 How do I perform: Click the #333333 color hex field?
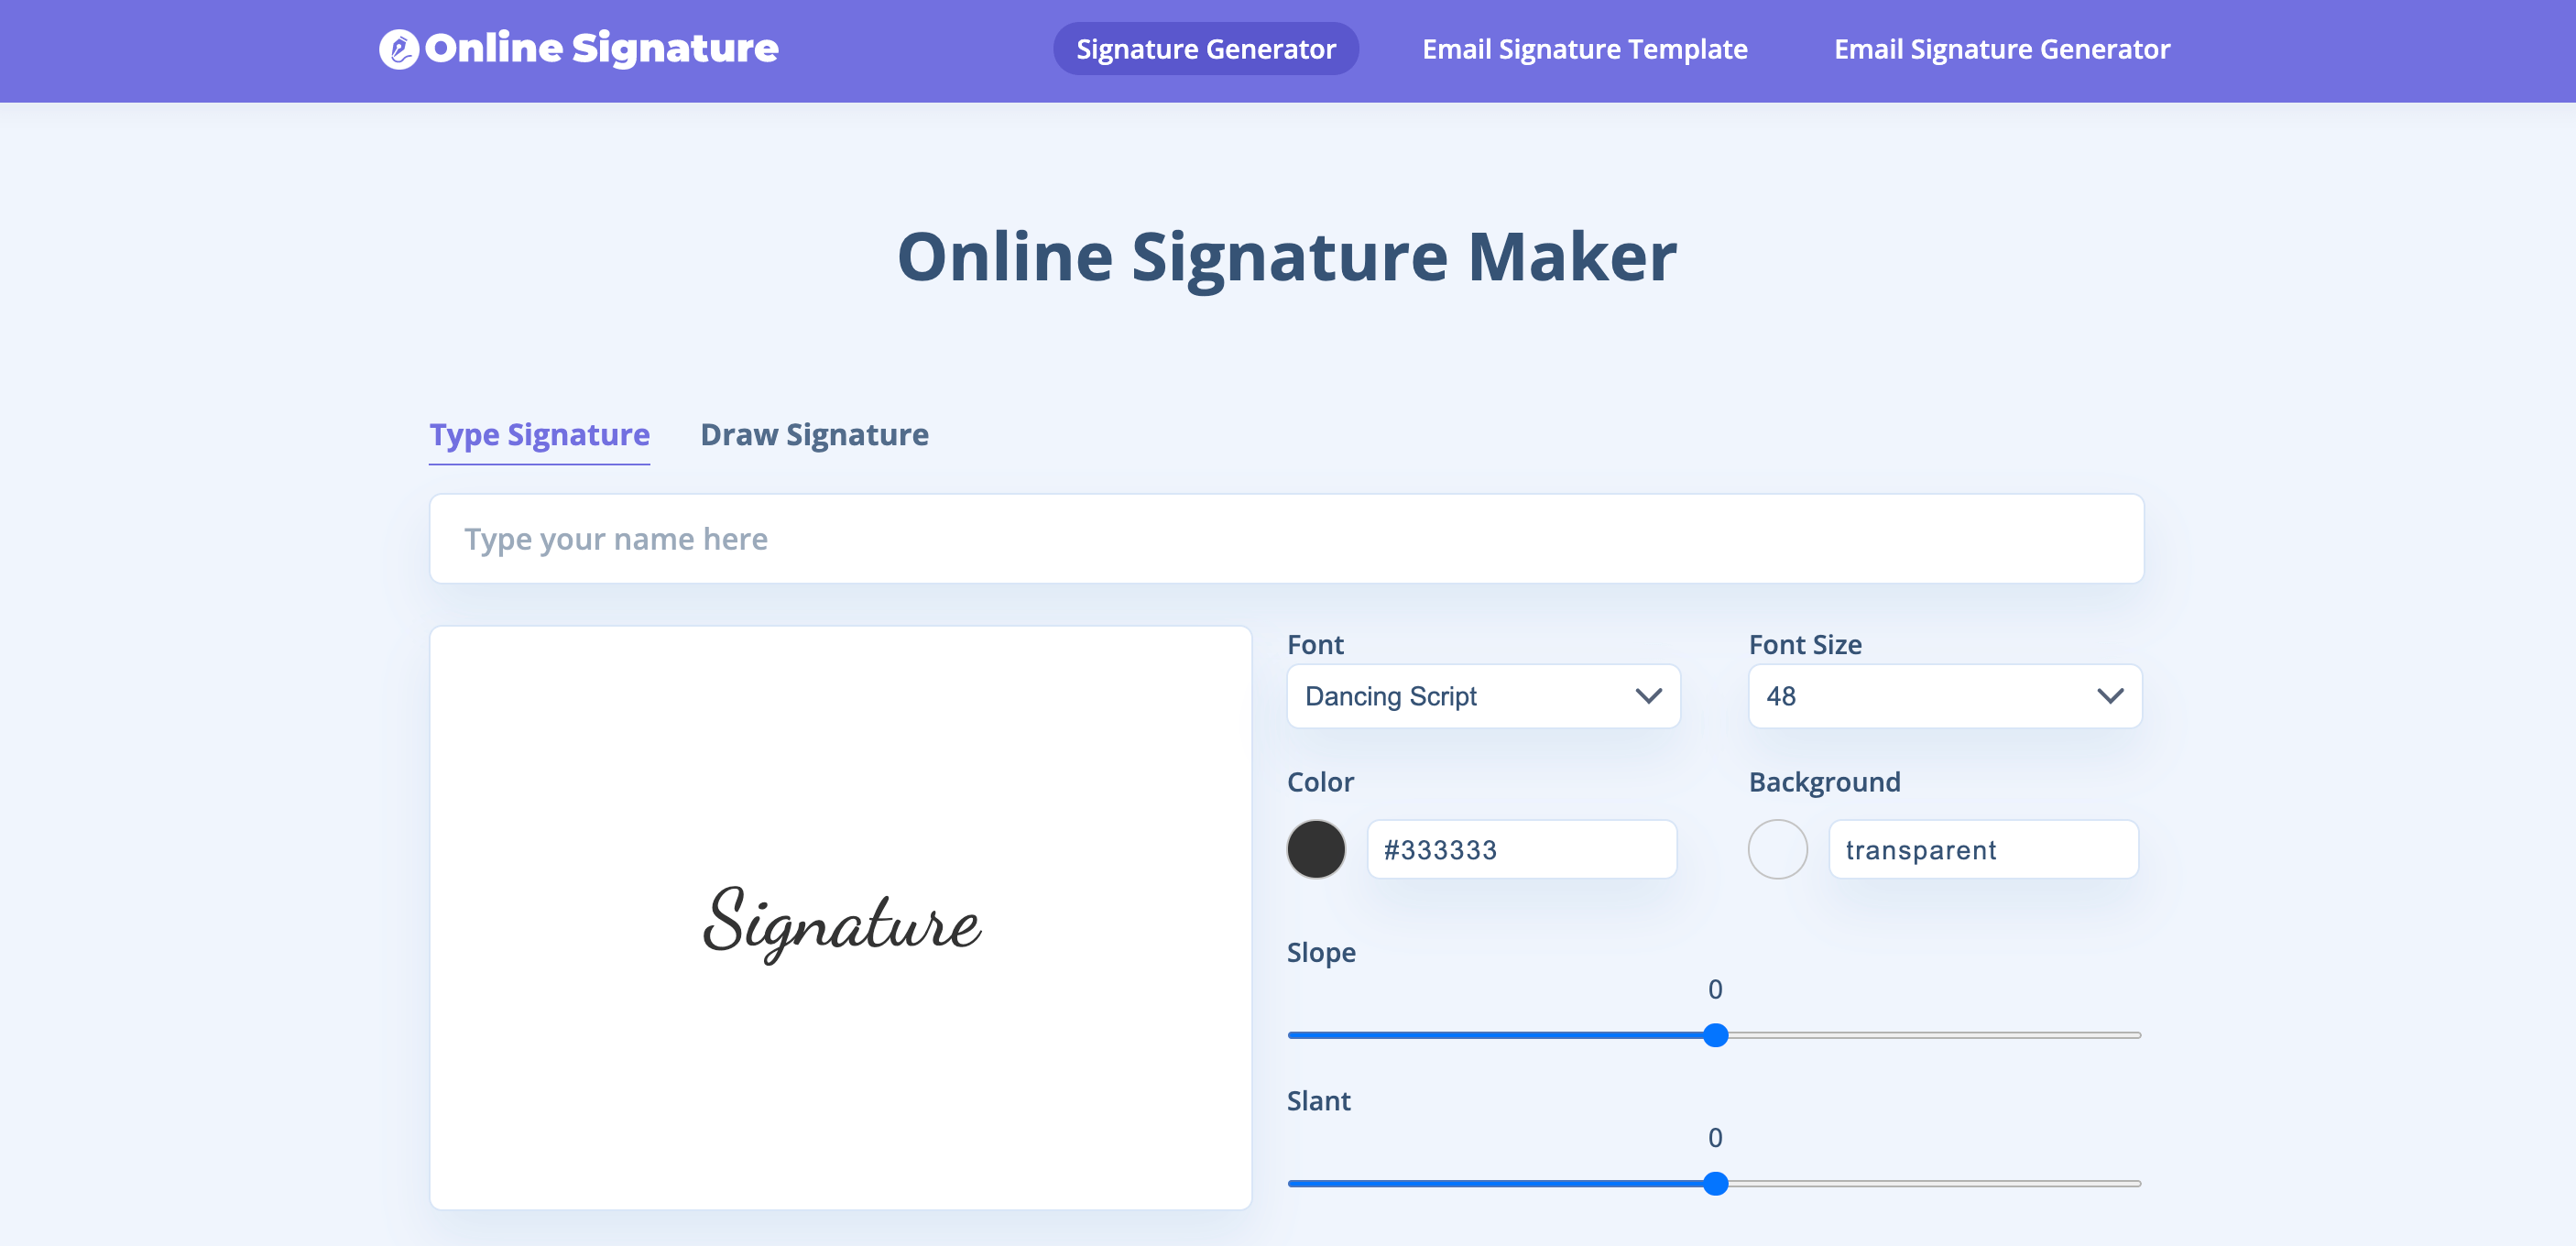(x=1521, y=850)
